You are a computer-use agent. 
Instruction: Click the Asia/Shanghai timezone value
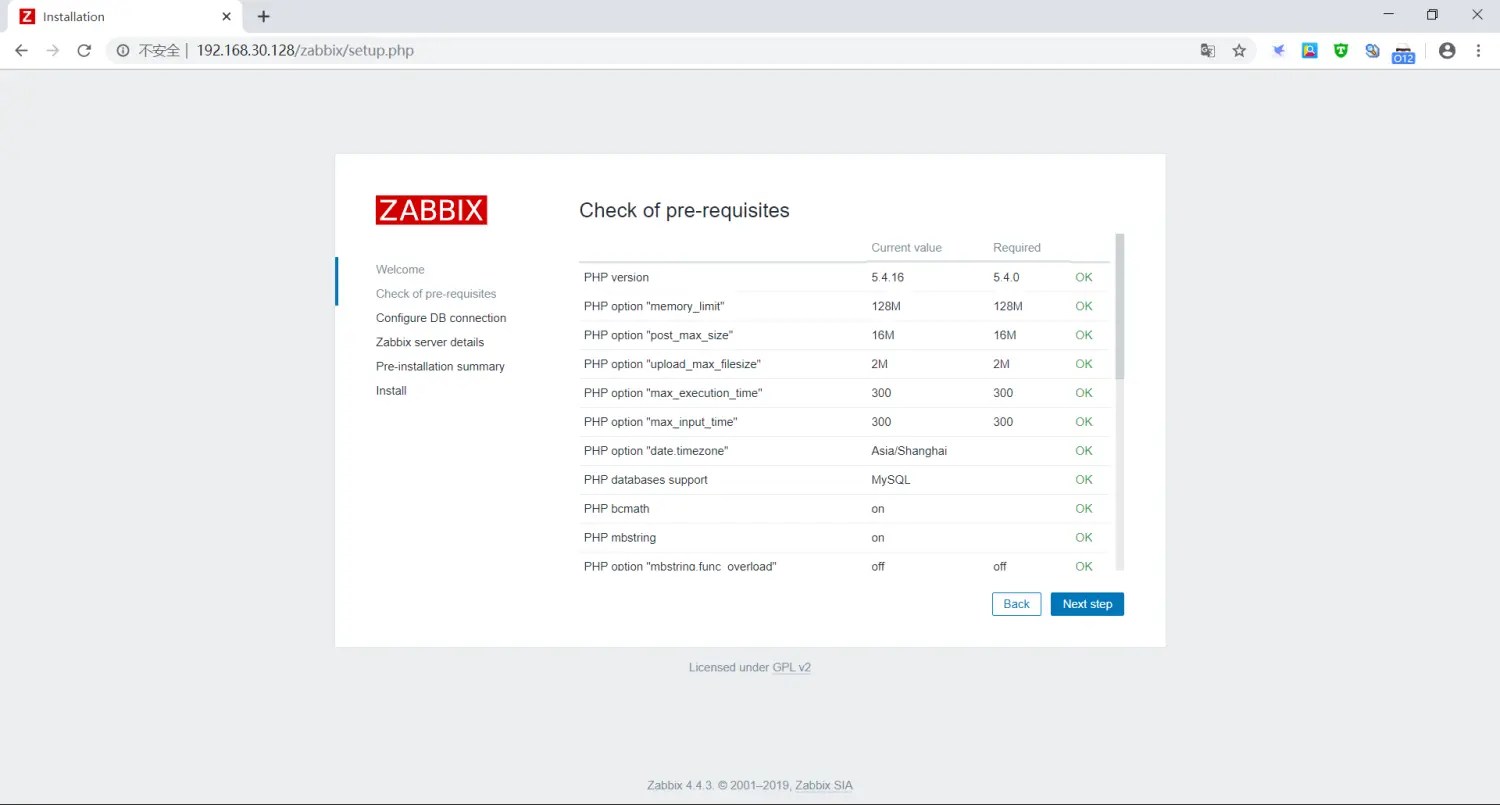click(x=909, y=451)
